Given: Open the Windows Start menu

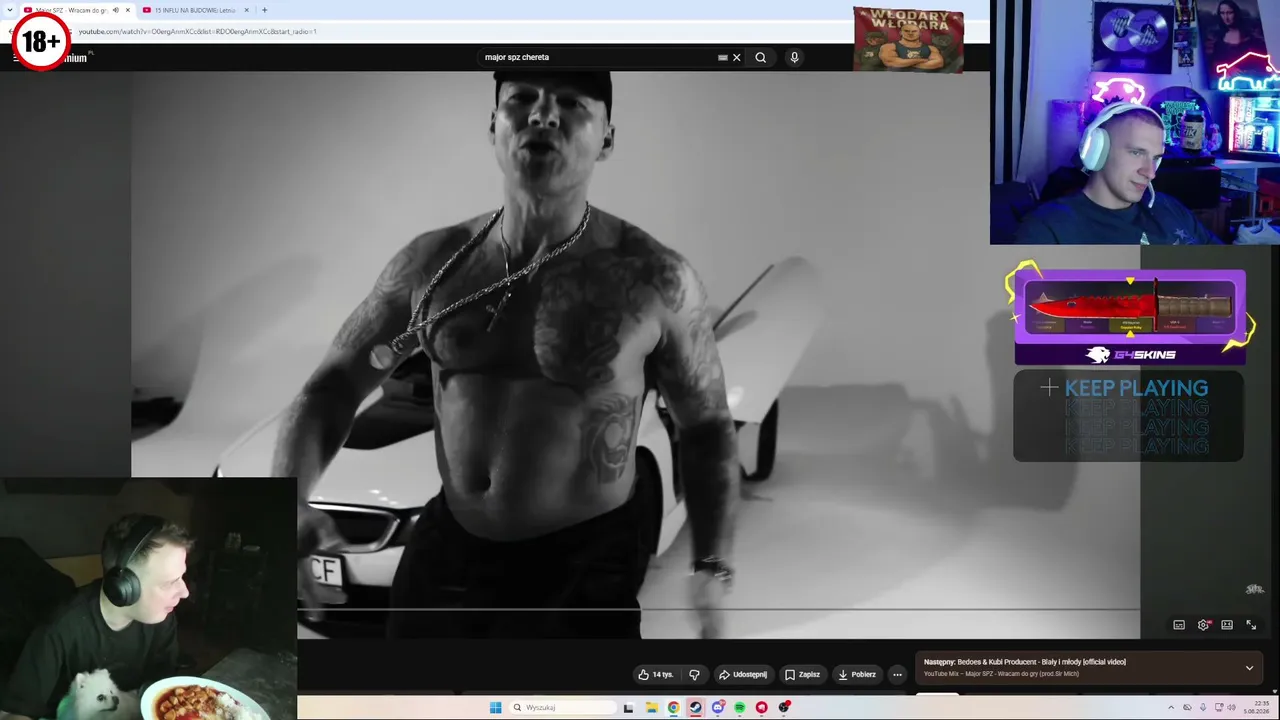Looking at the screenshot, I should [495, 708].
